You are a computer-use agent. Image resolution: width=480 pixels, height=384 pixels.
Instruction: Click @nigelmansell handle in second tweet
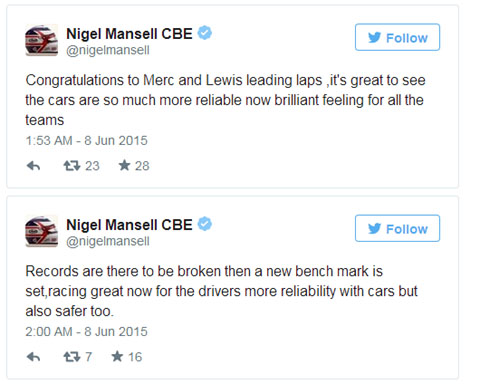pos(108,241)
